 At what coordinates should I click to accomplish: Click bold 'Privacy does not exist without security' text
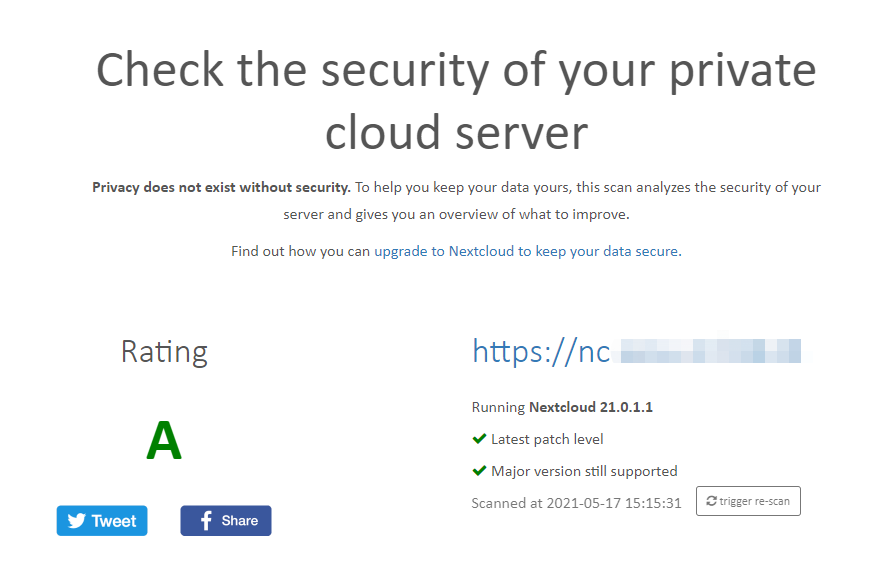tap(221, 187)
